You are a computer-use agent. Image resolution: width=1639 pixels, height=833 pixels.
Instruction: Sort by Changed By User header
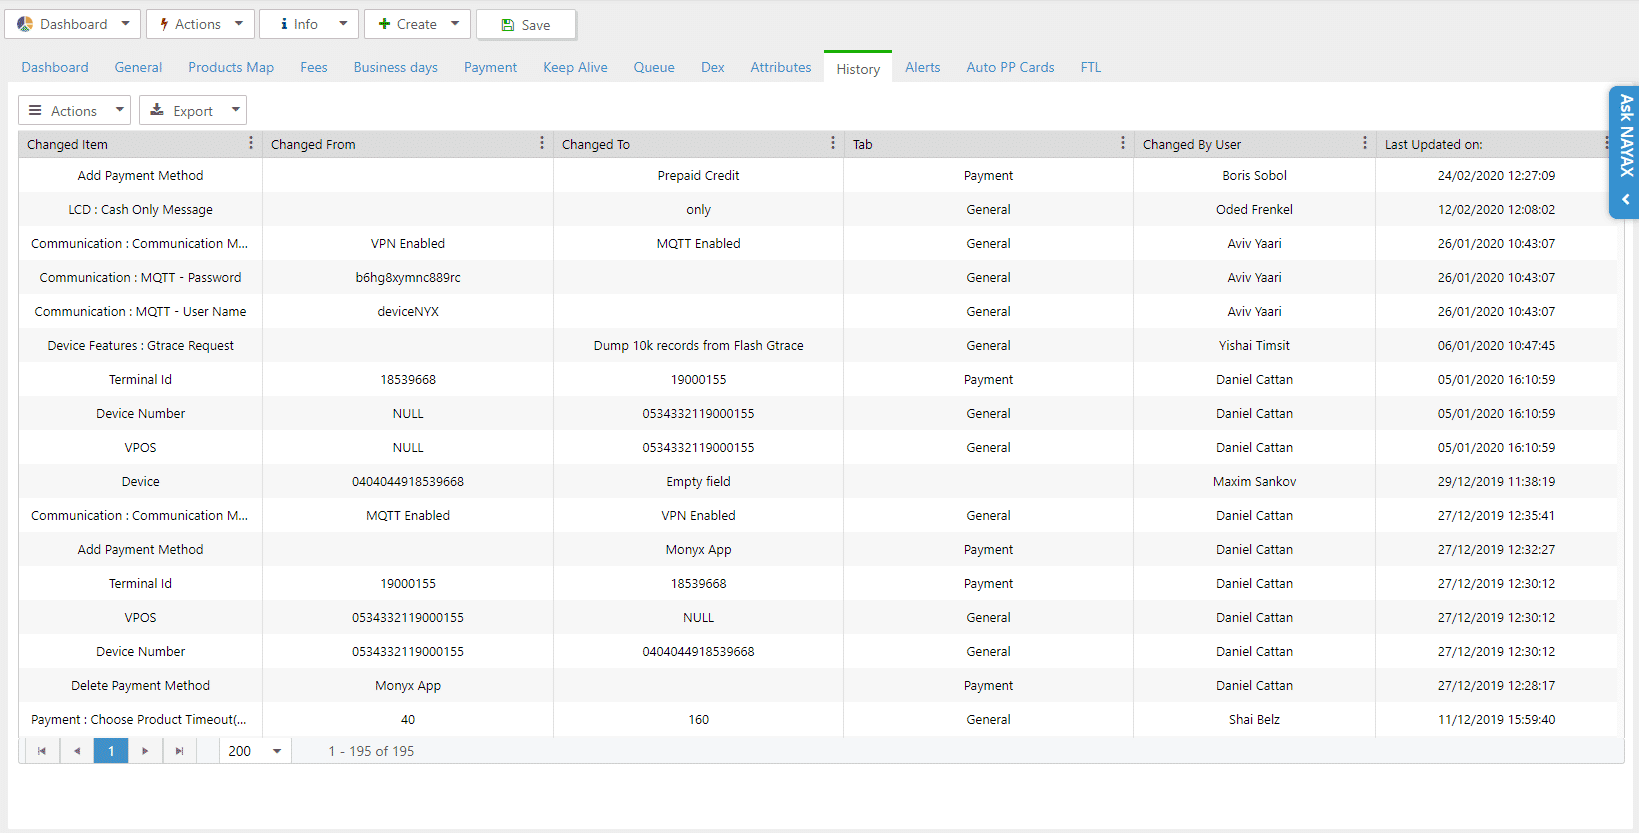pos(1192,144)
